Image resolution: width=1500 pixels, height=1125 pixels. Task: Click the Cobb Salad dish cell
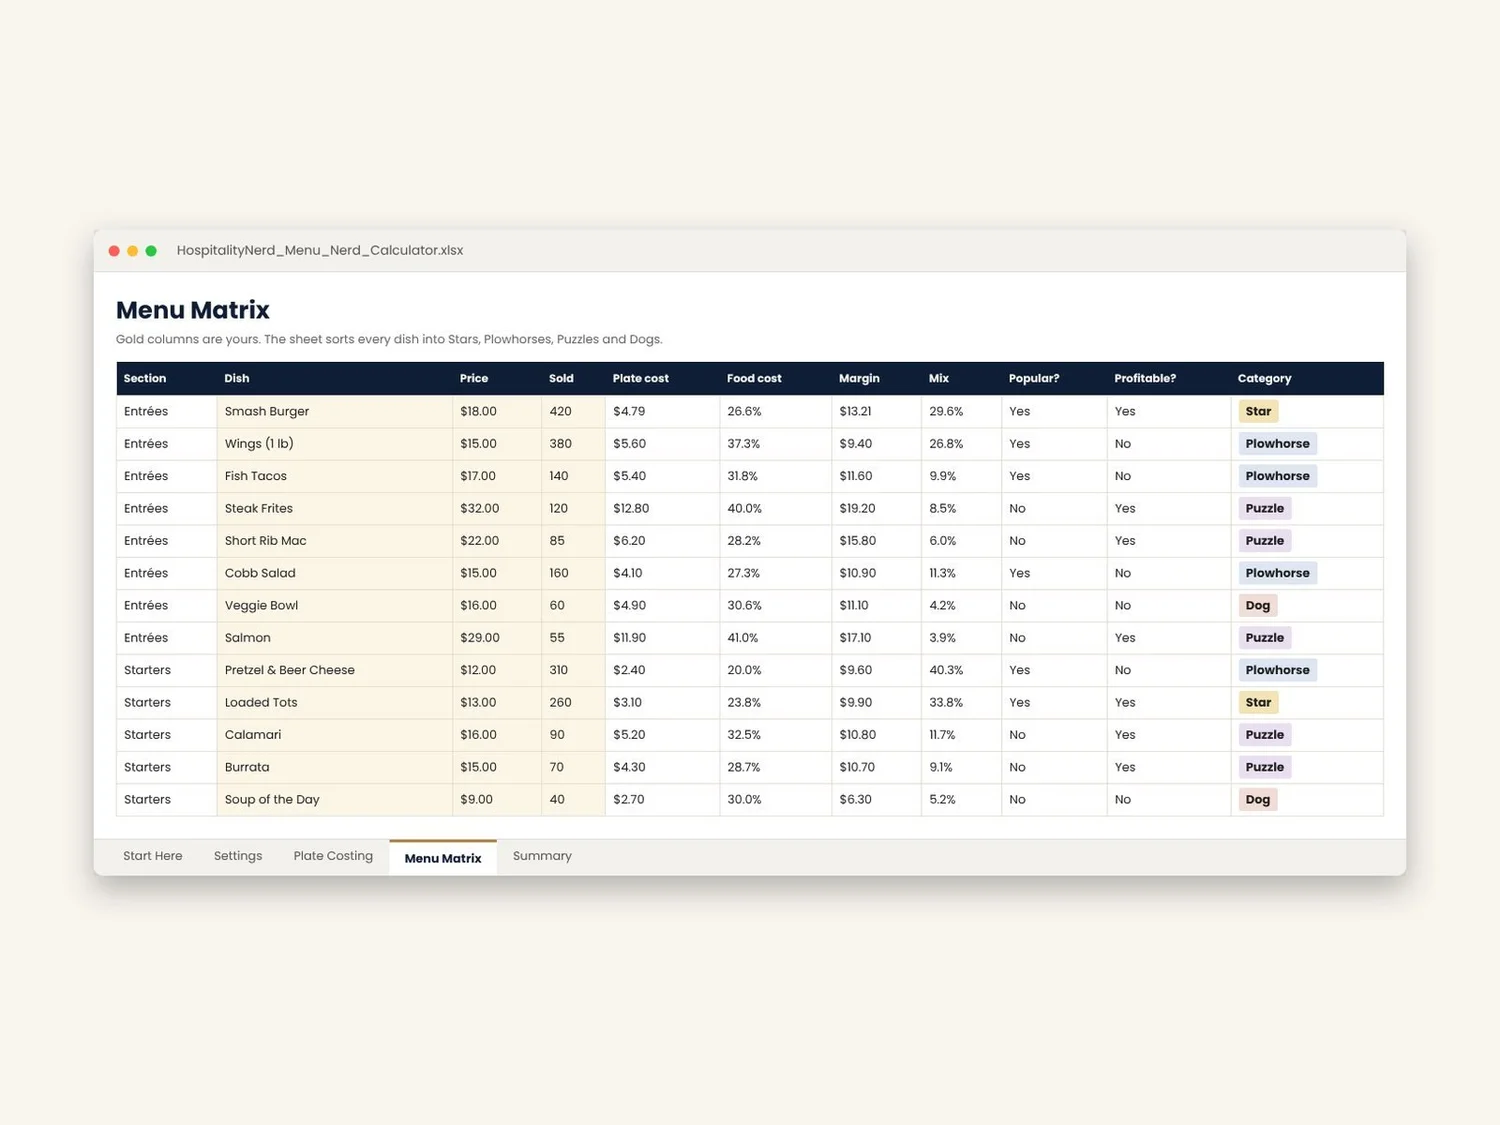[x=334, y=573]
